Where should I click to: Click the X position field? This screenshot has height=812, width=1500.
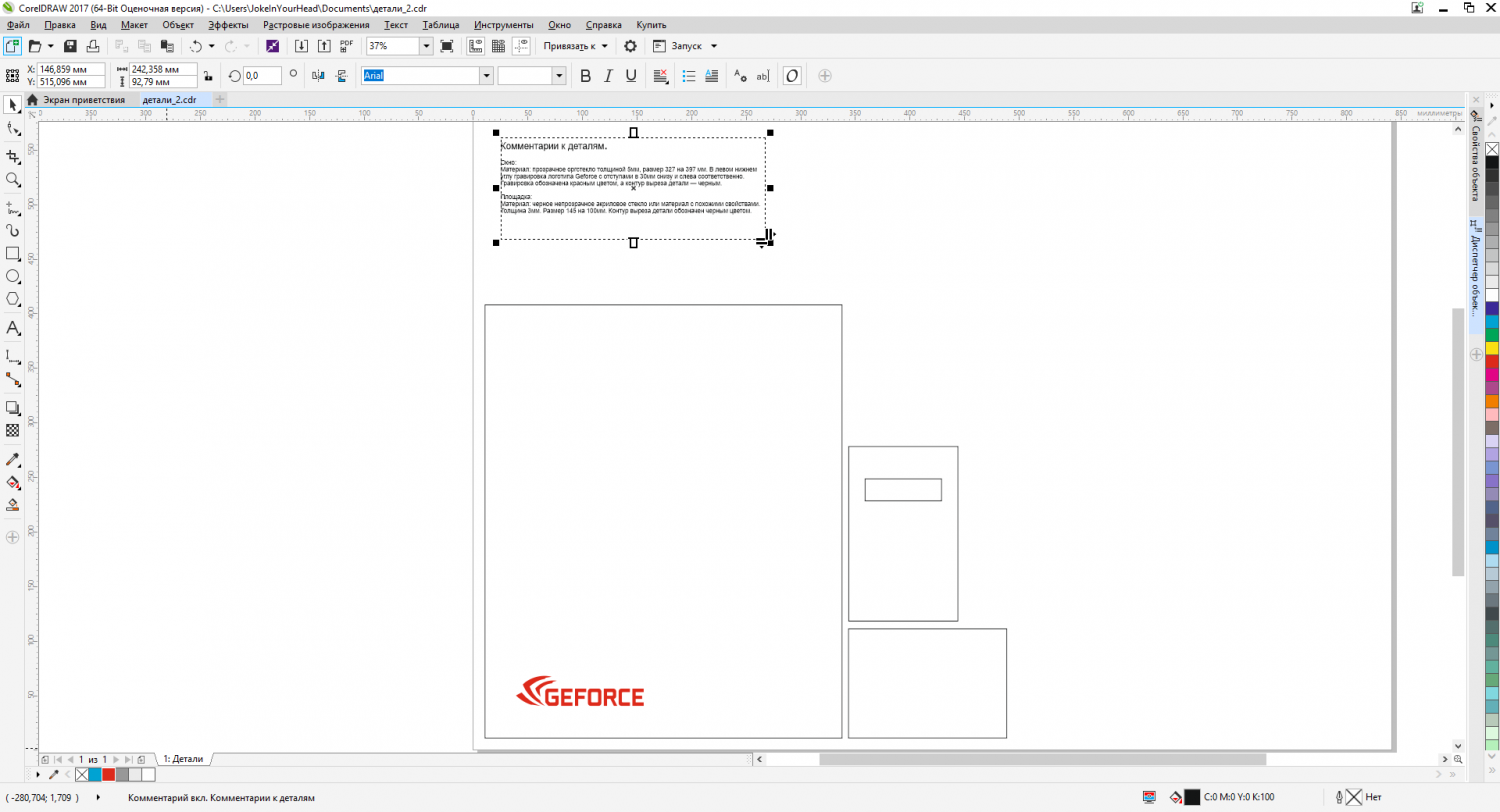(71, 69)
